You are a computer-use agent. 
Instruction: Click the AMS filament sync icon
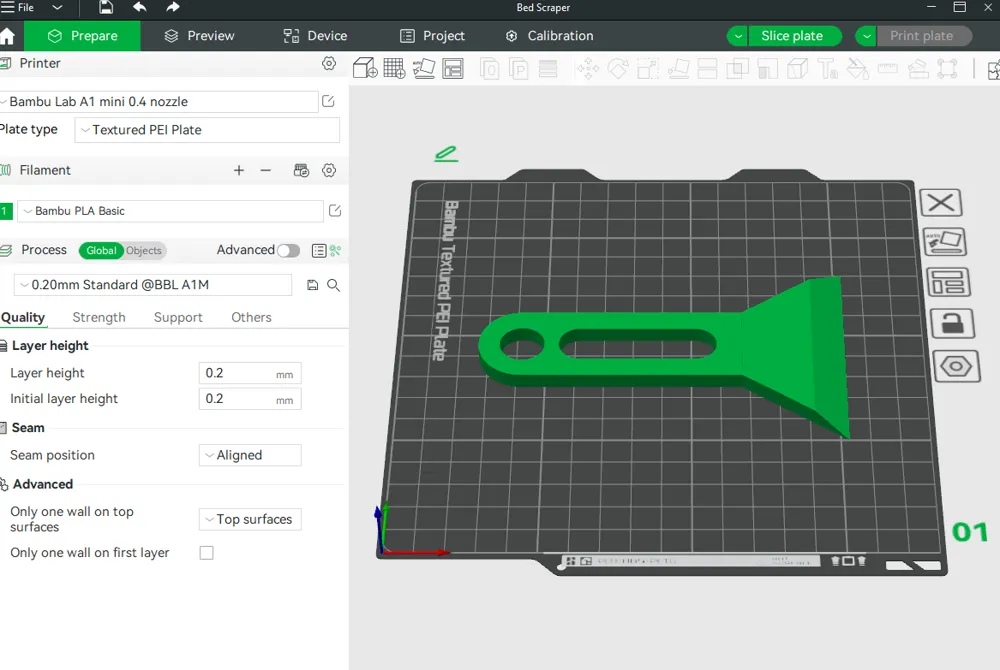coord(301,170)
